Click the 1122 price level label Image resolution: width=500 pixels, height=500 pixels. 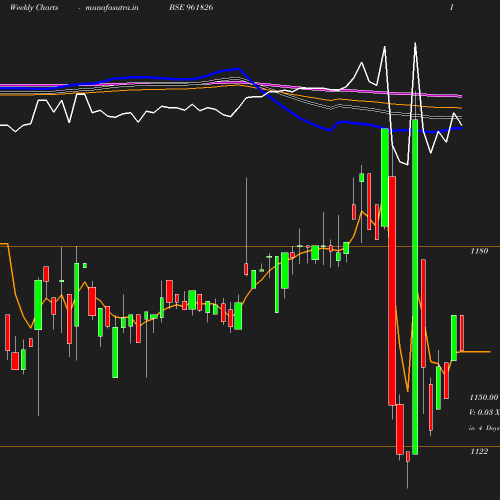479,451
